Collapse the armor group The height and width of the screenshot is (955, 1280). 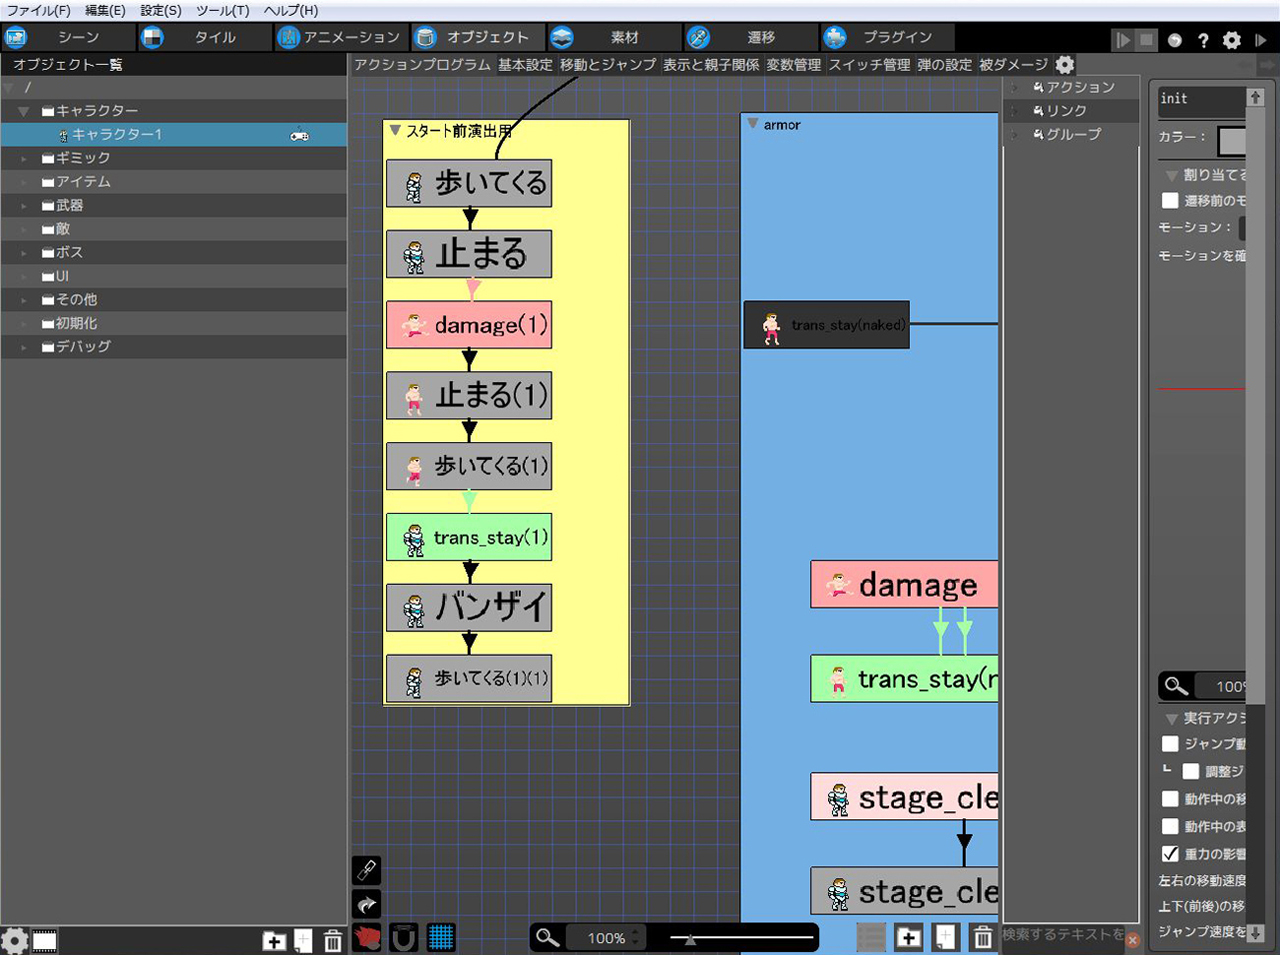click(x=753, y=124)
